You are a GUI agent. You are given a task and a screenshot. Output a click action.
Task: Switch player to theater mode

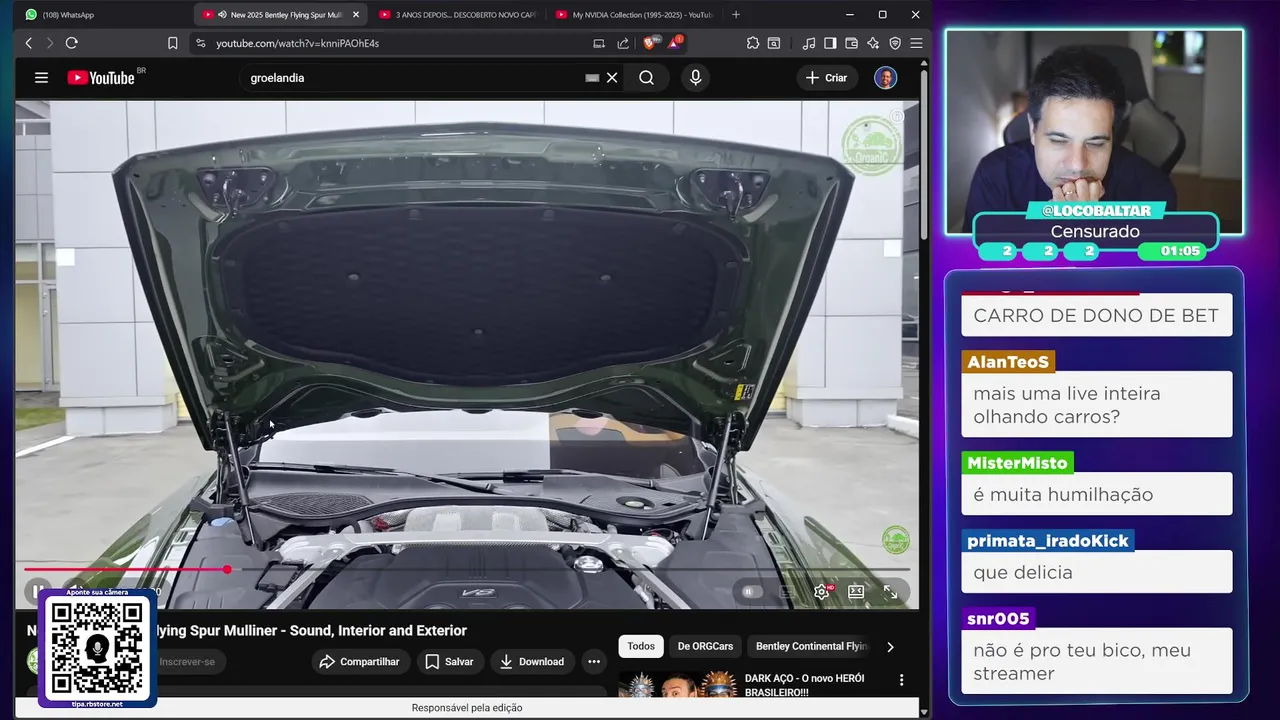pos(856,592)
